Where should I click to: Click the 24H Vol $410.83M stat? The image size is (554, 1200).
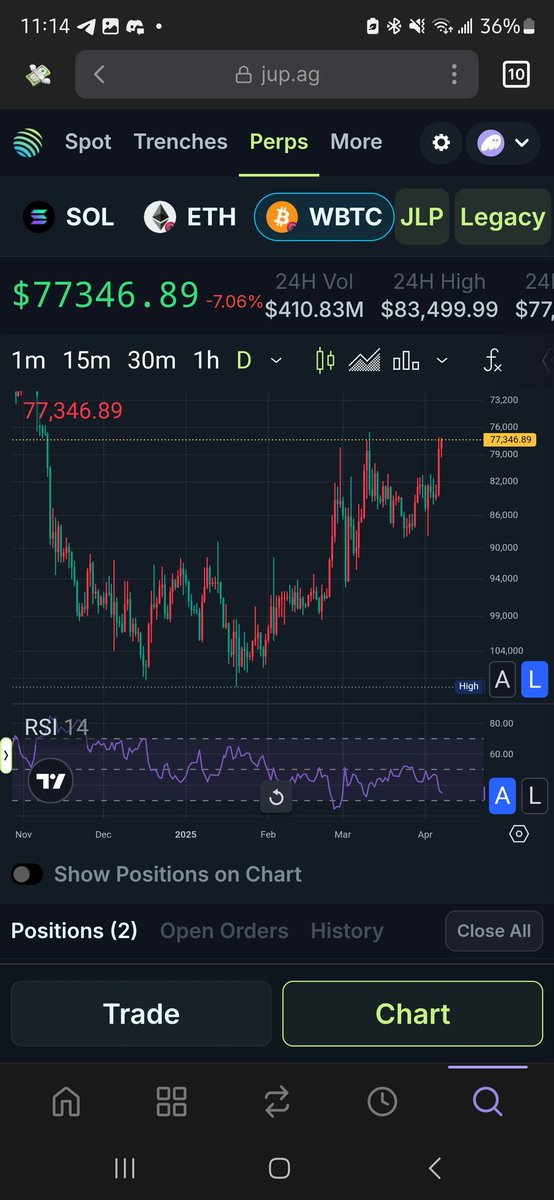point(314,296)
